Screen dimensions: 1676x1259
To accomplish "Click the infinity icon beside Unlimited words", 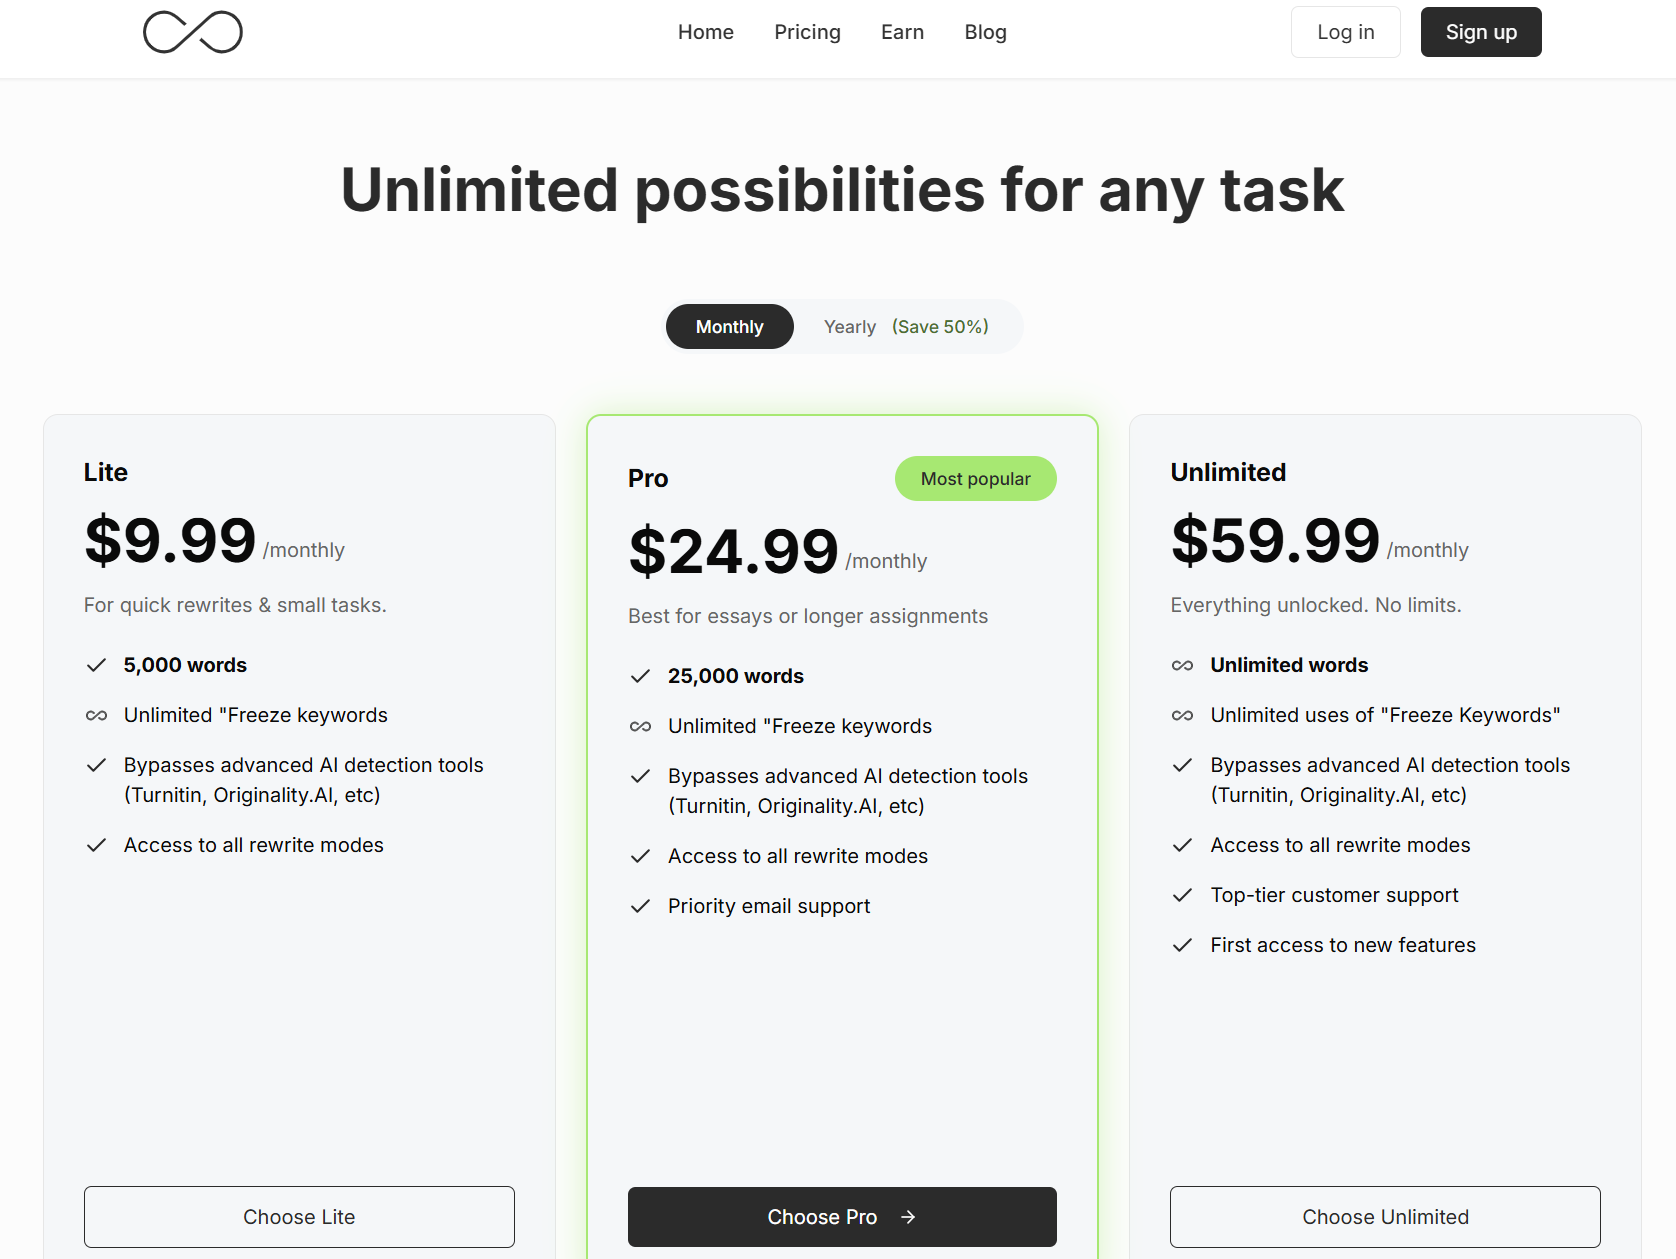I will click(1183, 665).
